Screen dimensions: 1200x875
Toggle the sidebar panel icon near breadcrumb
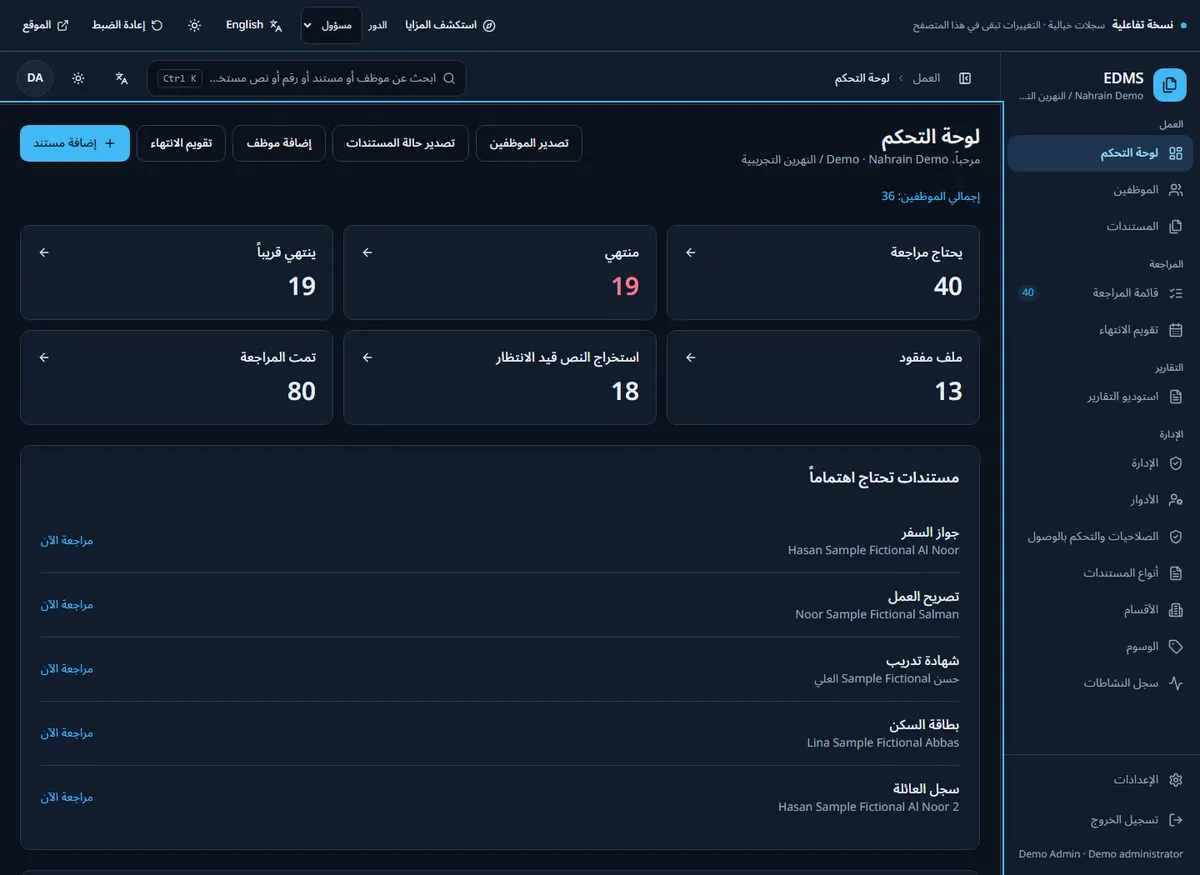(x=965, y=78)
